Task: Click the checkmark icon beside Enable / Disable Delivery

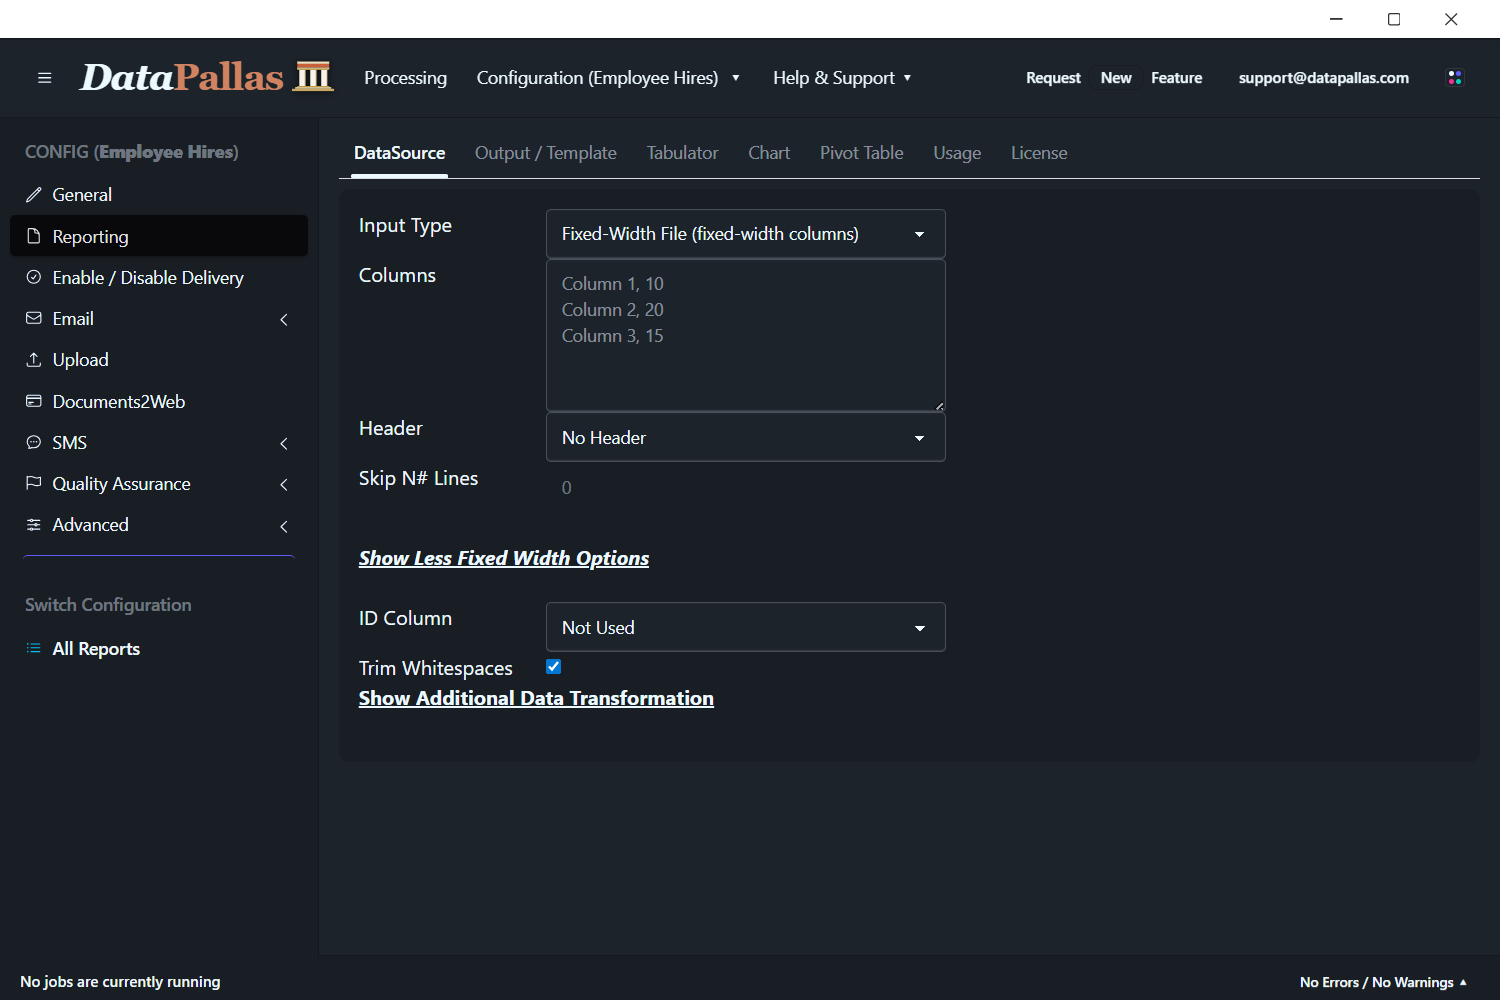Action: (x=34, y=277)
